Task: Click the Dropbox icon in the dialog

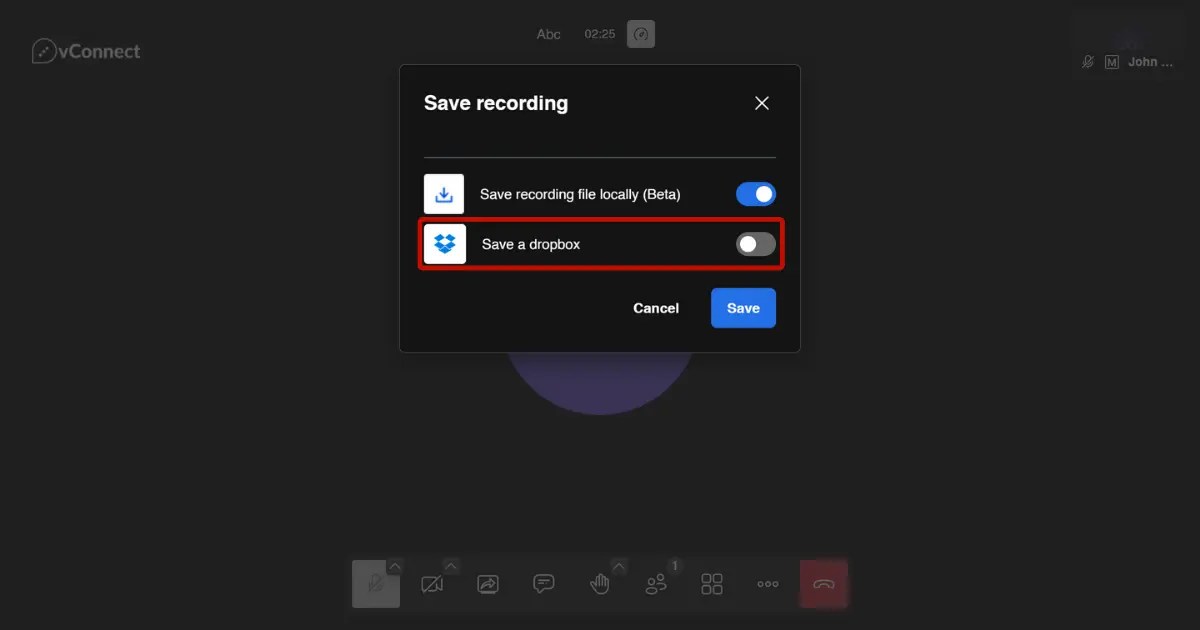Action: (443, 243)
